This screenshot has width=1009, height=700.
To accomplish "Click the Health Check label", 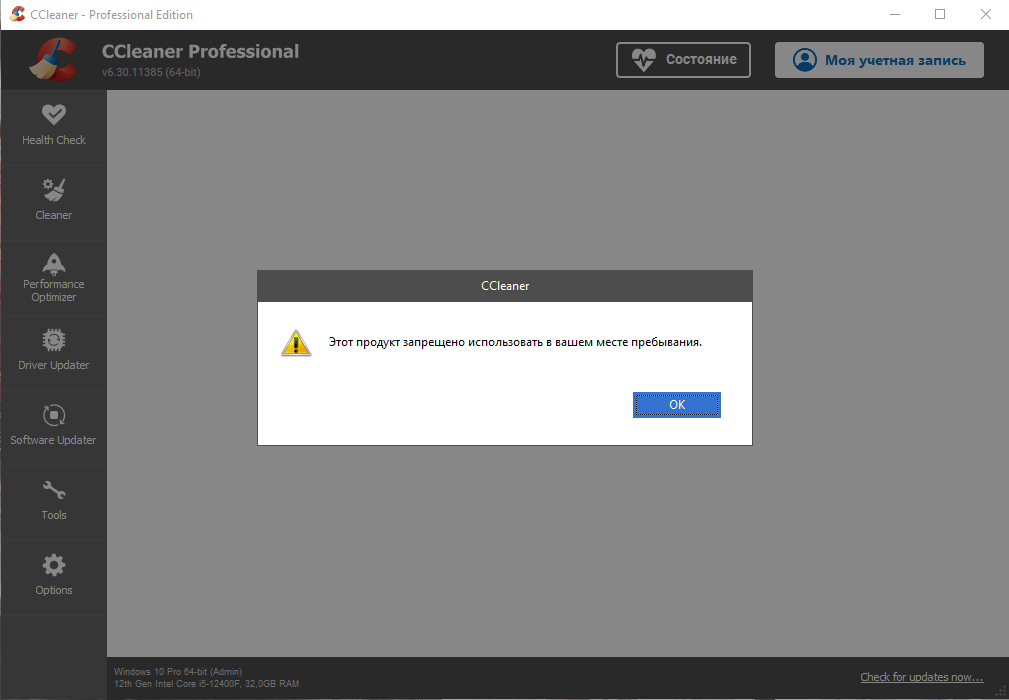I will [x=53, y=140].
